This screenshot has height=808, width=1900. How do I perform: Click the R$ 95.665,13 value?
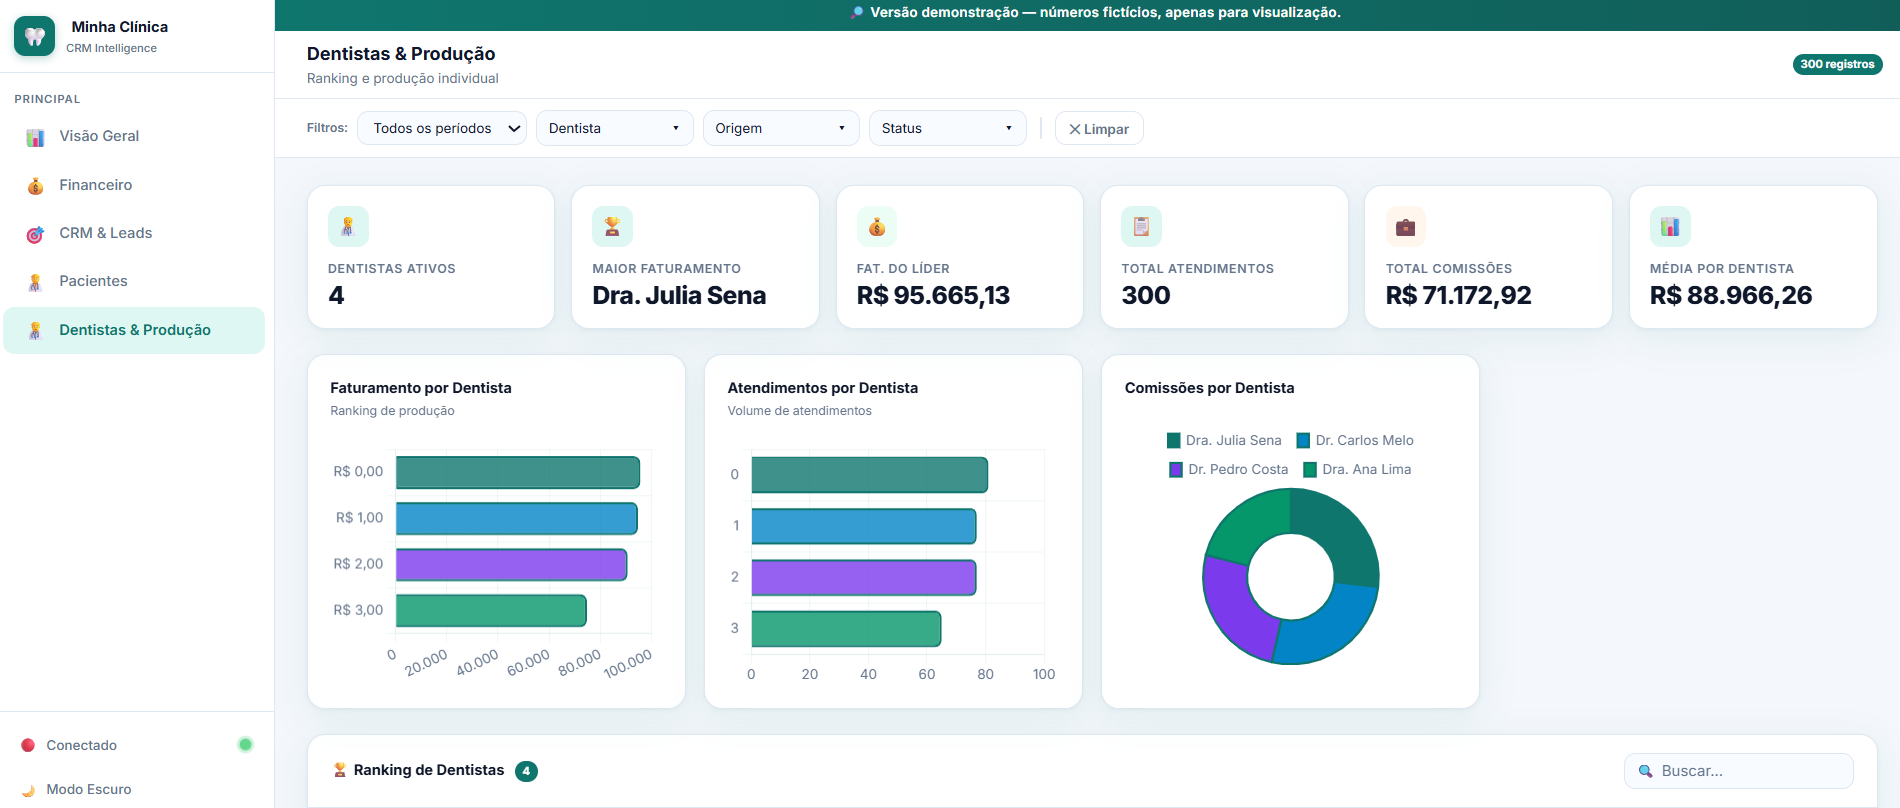click(x=933, y=296)
